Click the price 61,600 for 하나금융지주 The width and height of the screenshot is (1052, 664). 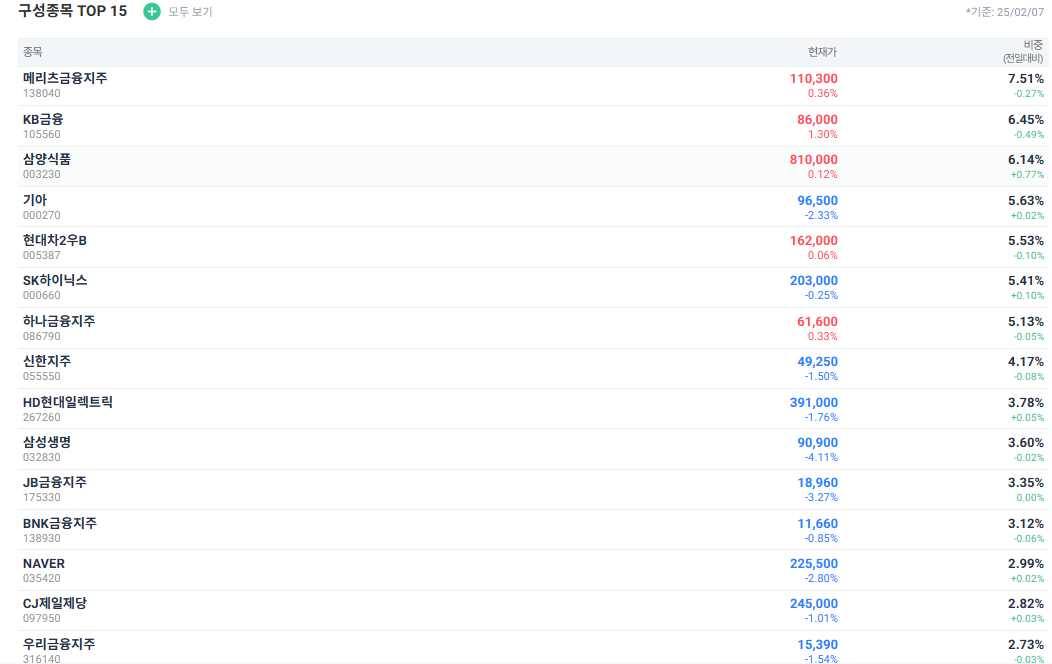817,321
